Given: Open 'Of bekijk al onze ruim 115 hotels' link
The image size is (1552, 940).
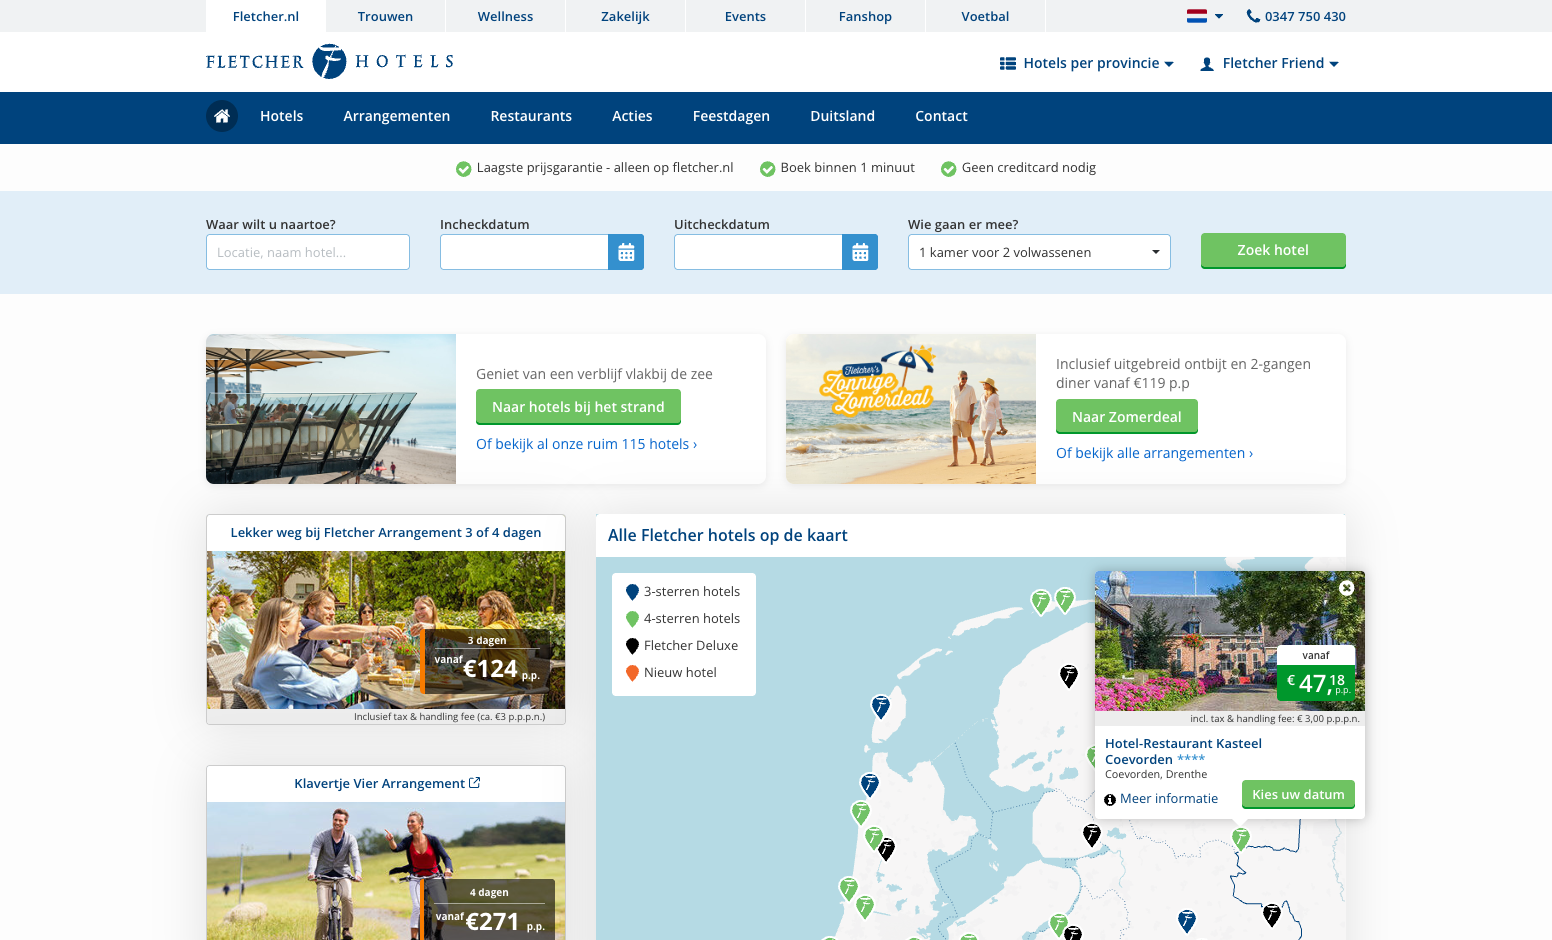Looking at the screenshot, I should (x=586, y=444).
